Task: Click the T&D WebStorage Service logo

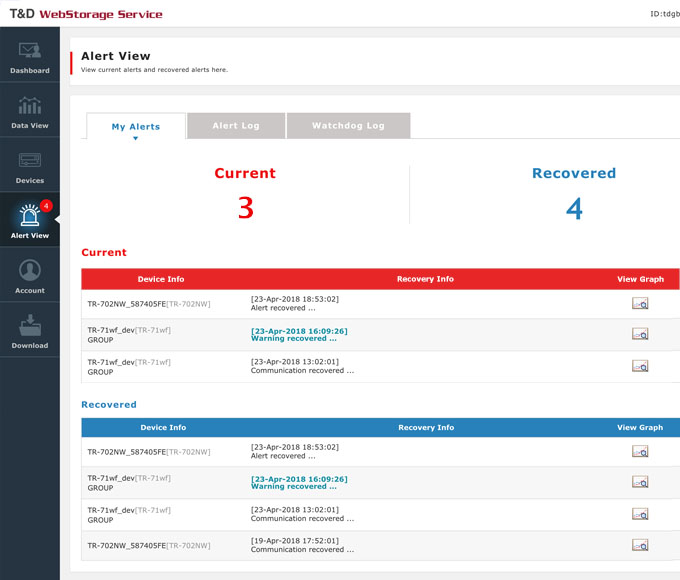Action: [86, 14]
